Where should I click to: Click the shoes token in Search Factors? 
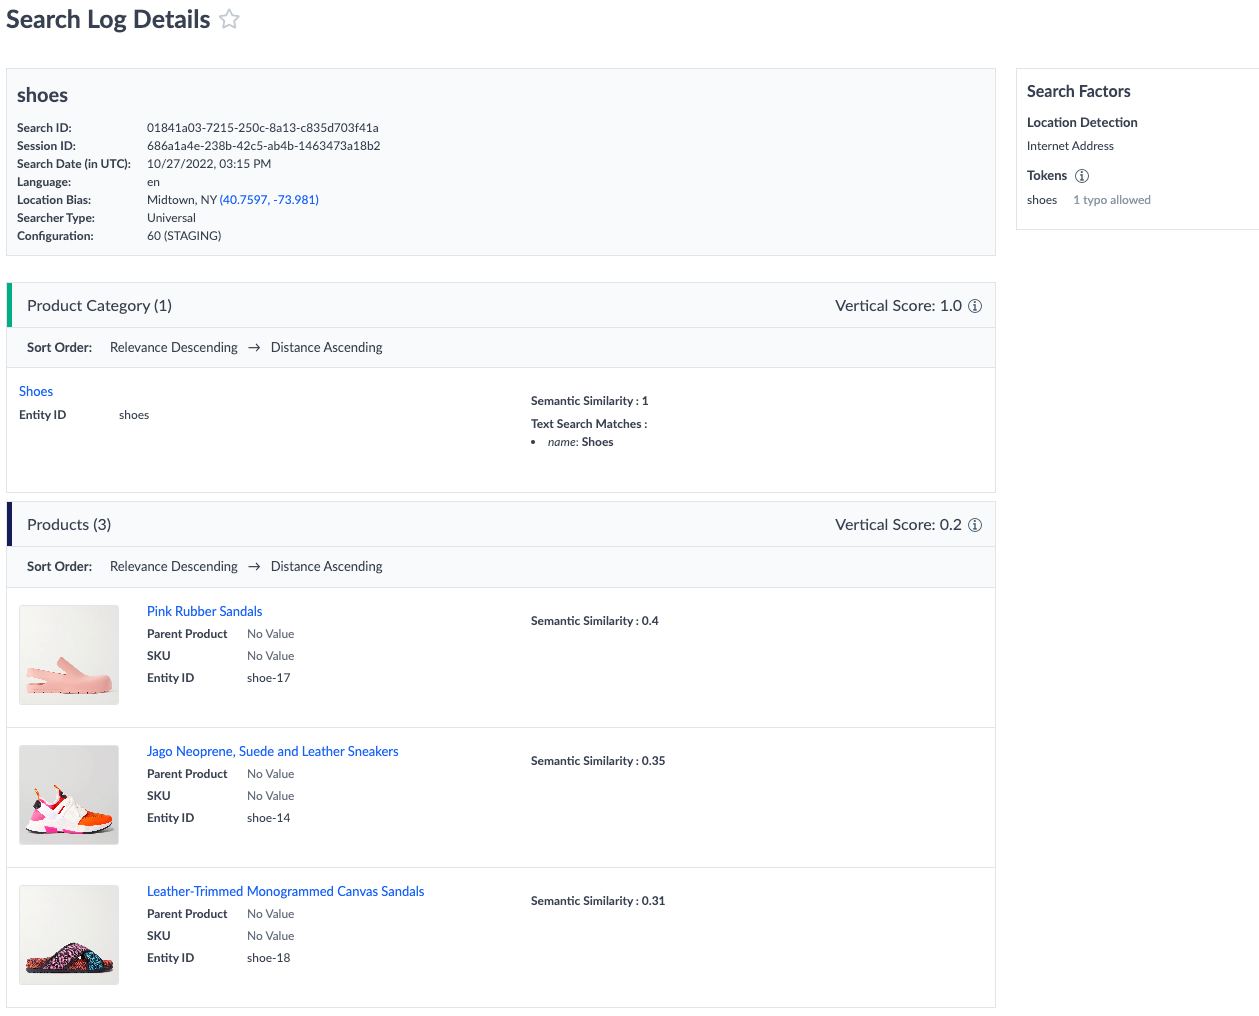(x=1042, y=200)
